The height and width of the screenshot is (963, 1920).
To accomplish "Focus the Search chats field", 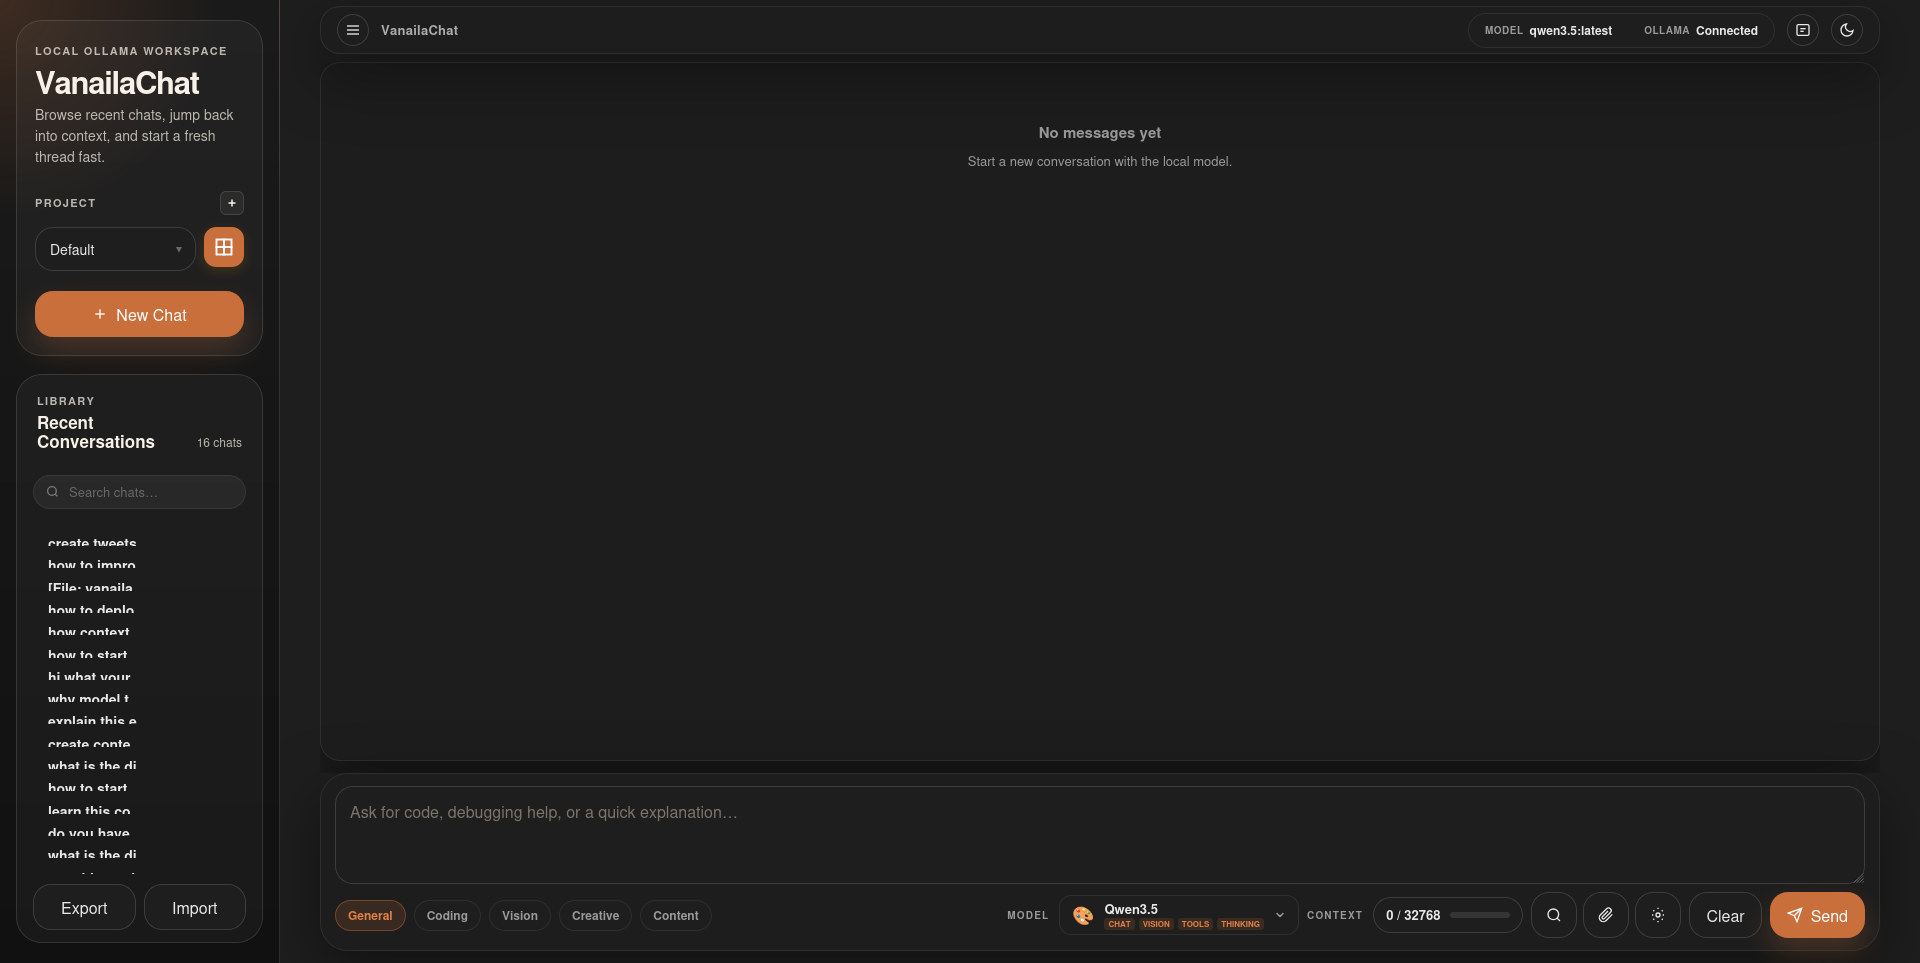I will [x=139, y=492].
